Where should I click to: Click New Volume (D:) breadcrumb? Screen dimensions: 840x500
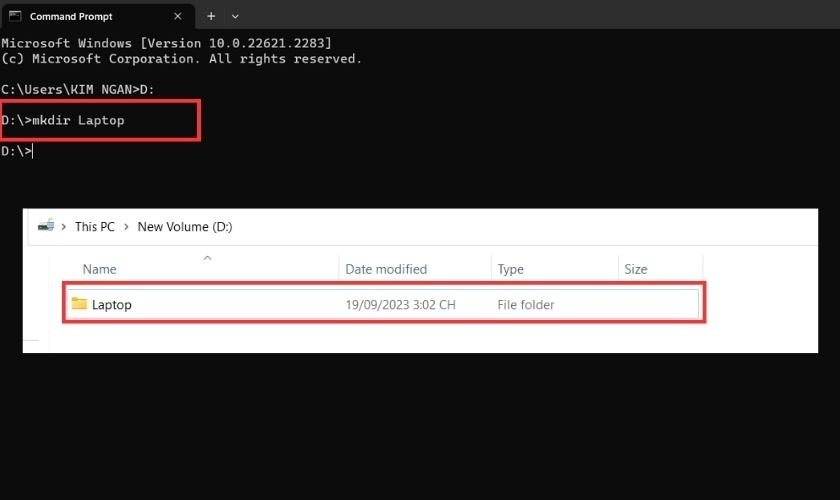pyautogui.click(x=184, y=227)
